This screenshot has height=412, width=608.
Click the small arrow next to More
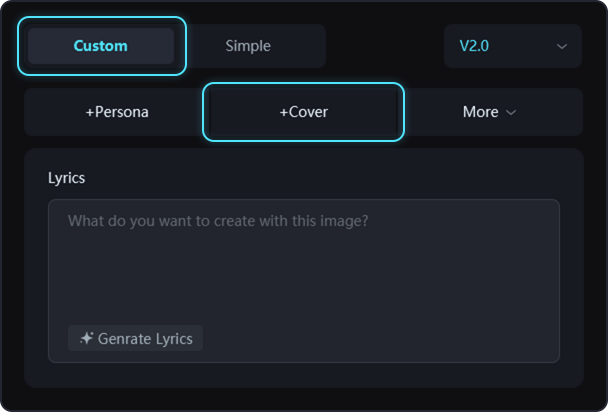[x=512, y=112]
